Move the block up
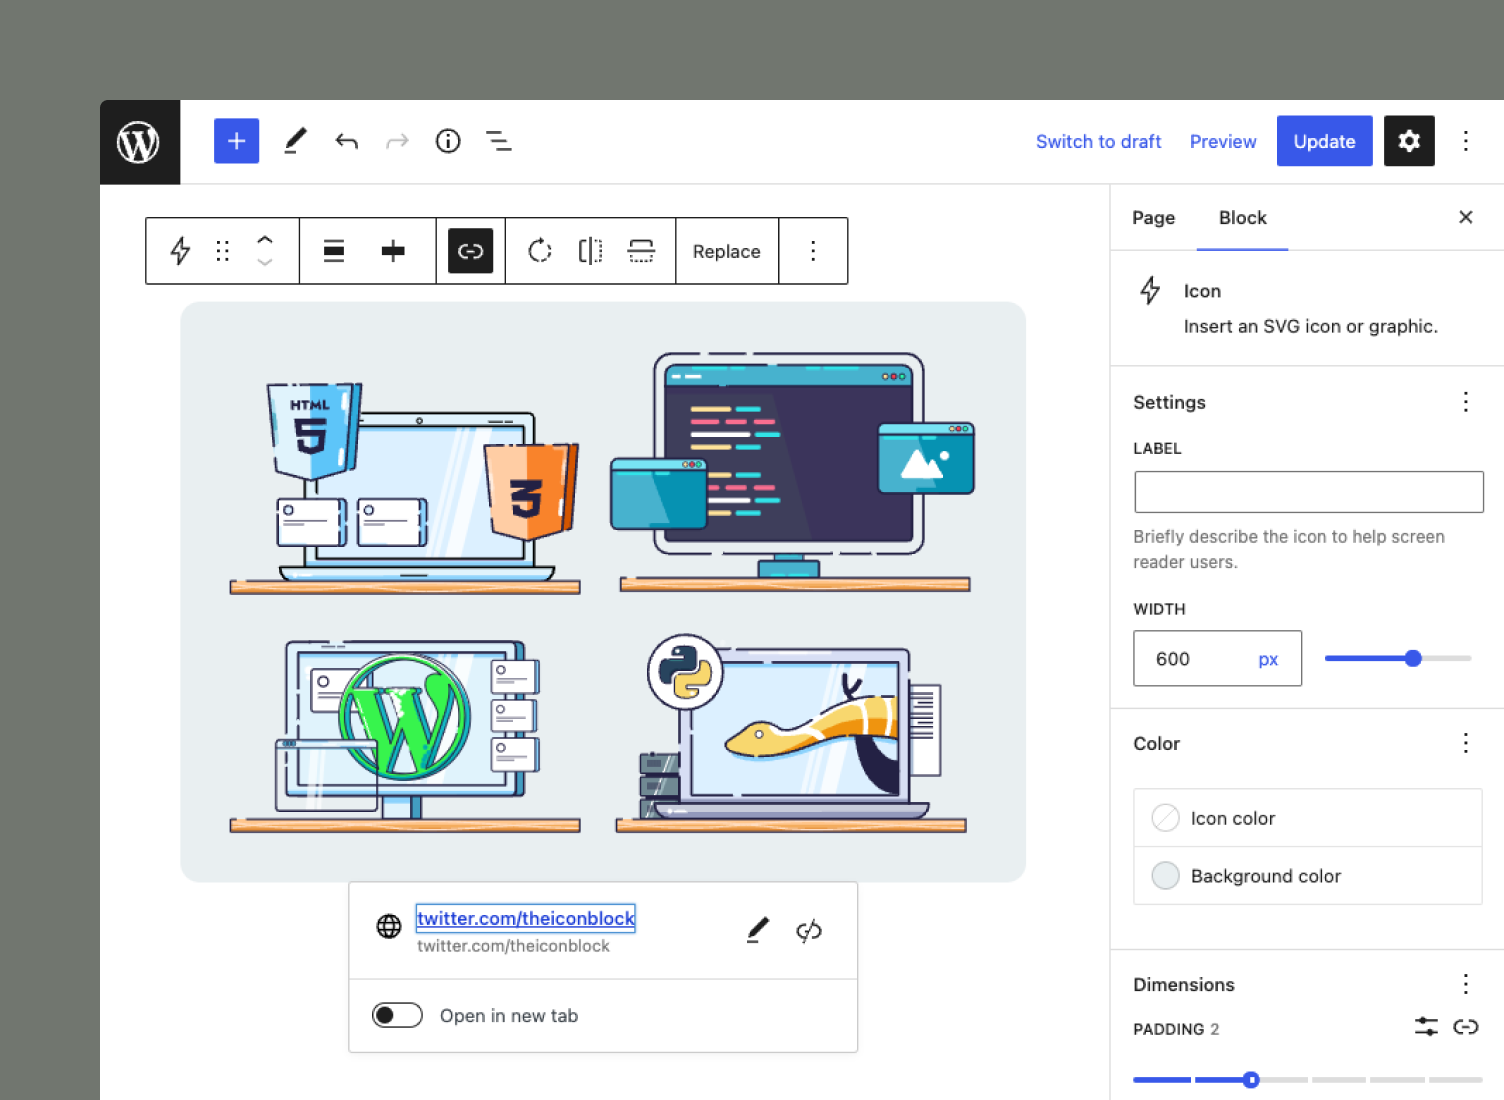This screenshot has width=1504, height=1100. click(x=265, y=240)
